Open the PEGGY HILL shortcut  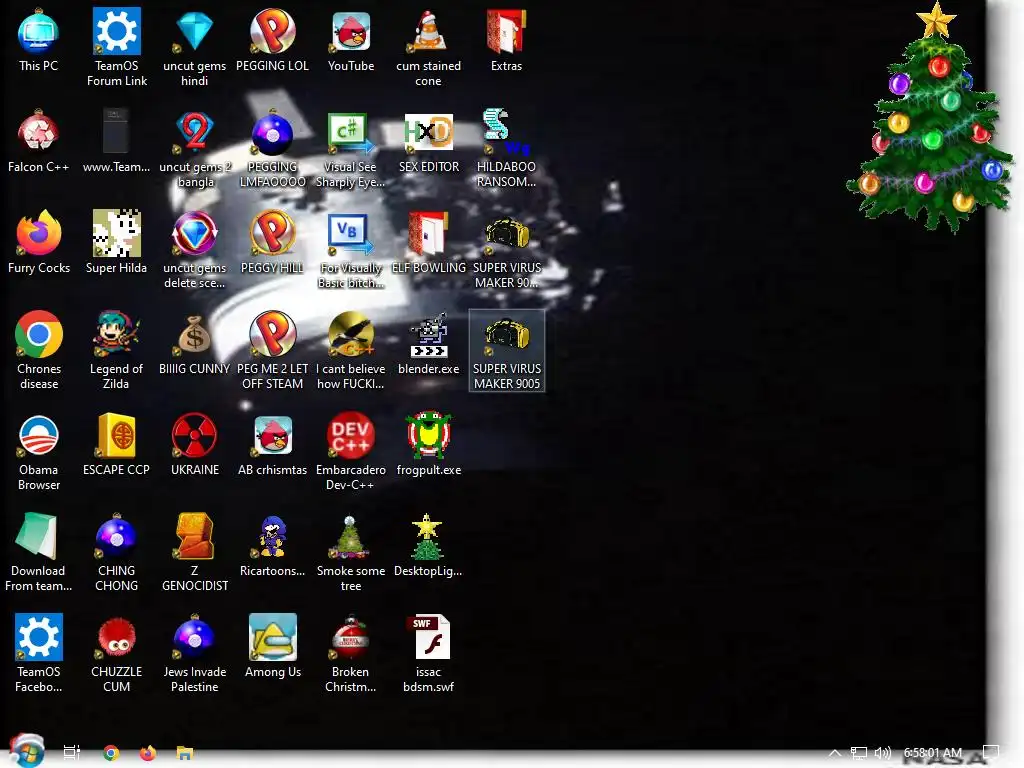point(272,242)
